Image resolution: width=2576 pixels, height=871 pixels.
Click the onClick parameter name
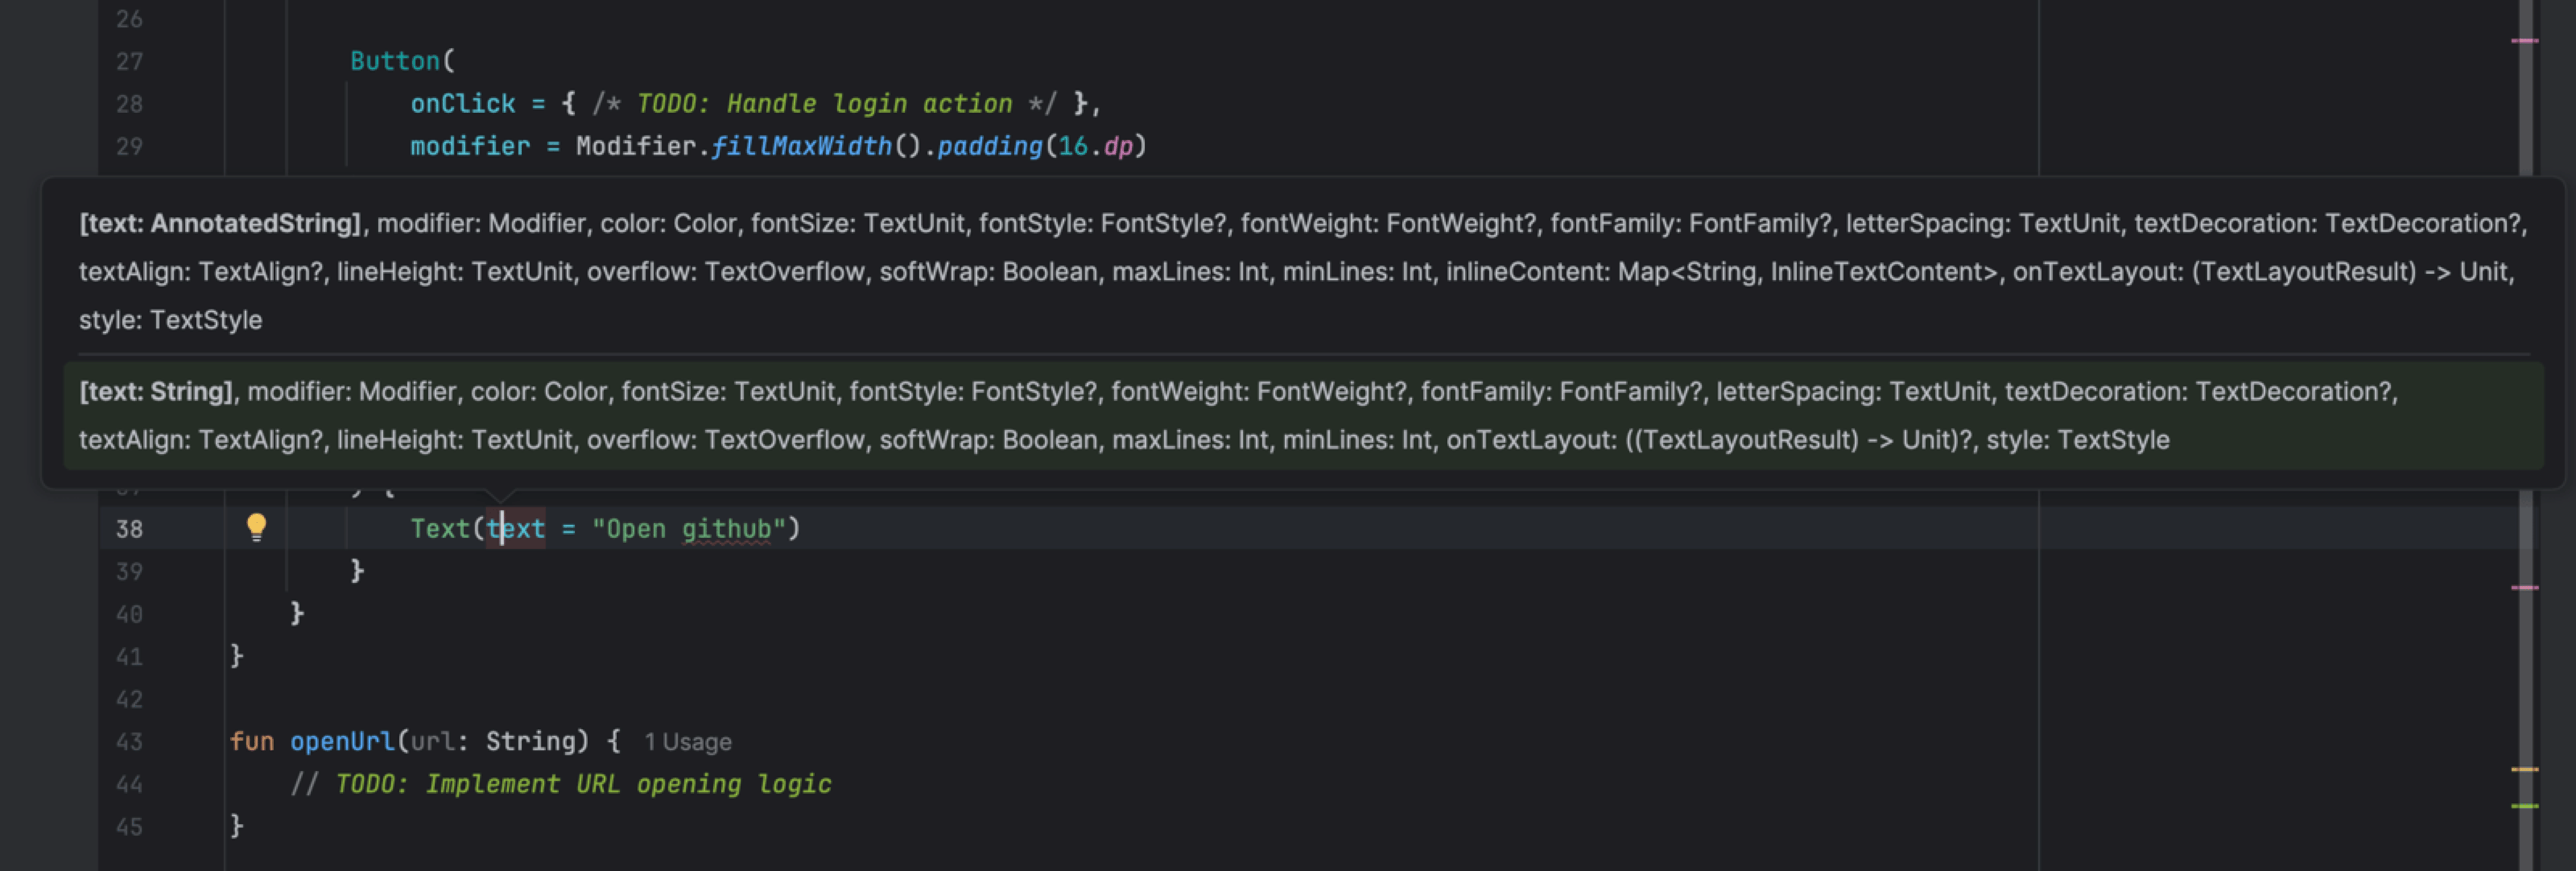(462, 104)
